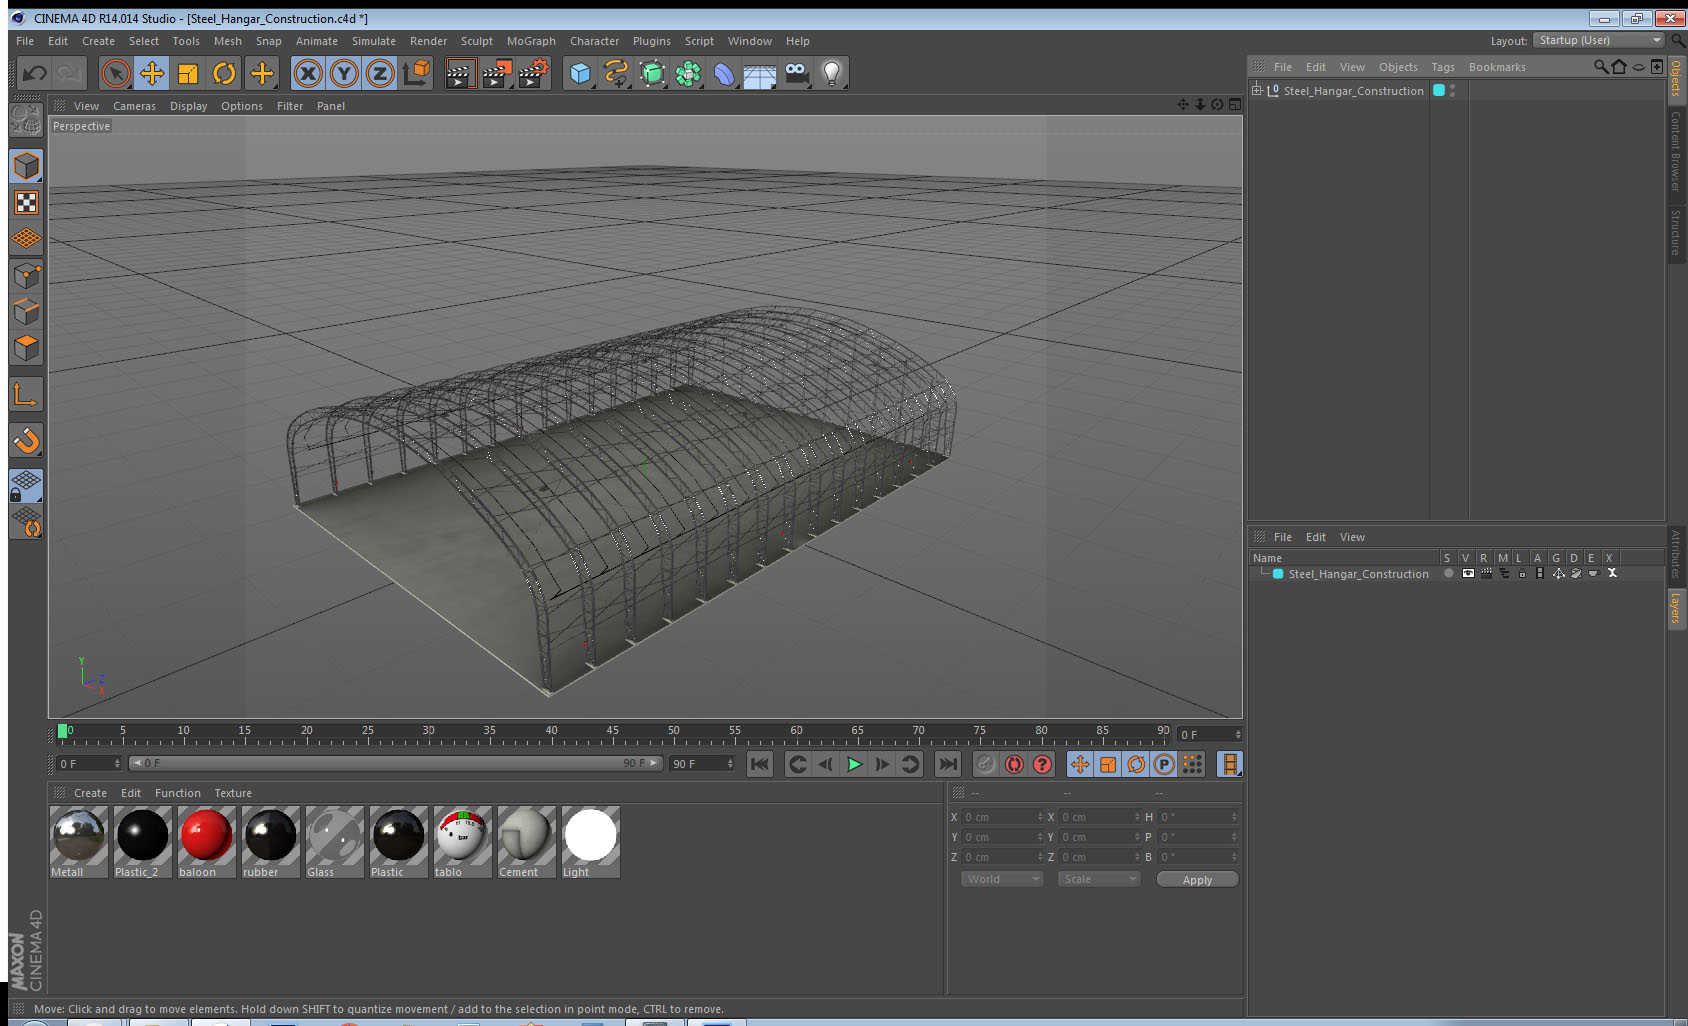Add a Bend deformer
The height and width of the screenshot is (1026, 1688).
724,73
